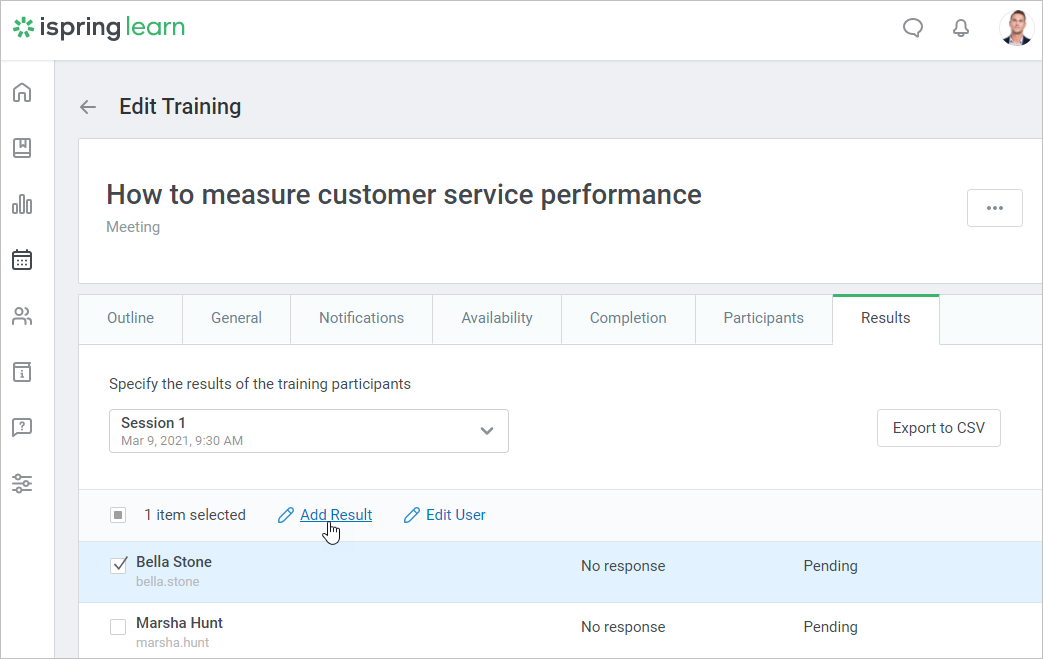This screenshot has height=659, width=1043.
Task: Open the notifications bell icon
Action: pyautogui.click(x=961, y=28)
